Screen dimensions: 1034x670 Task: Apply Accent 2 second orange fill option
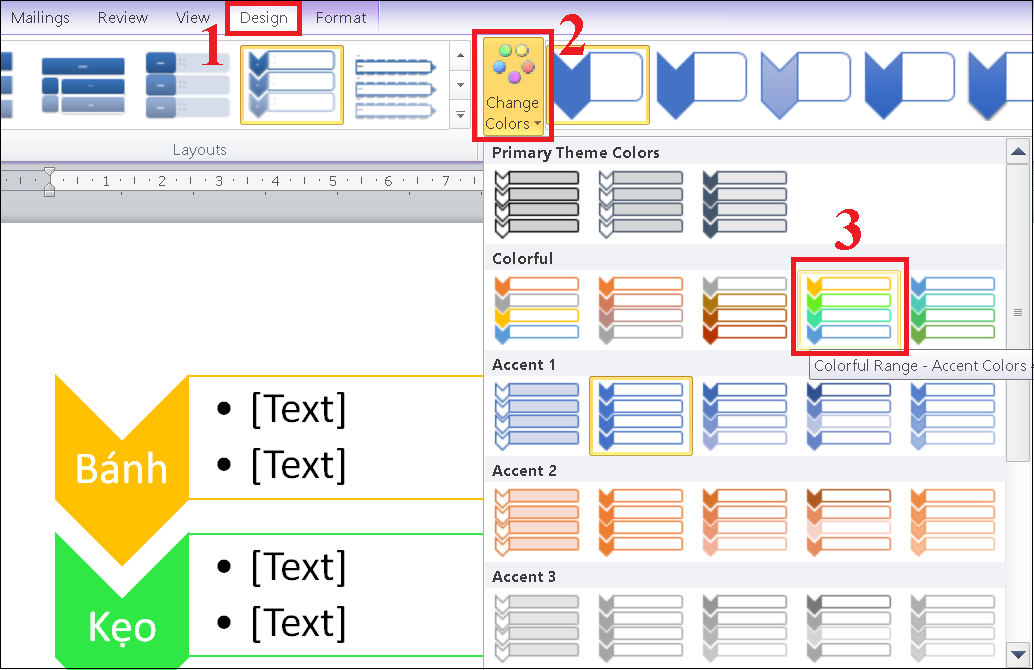pyautogui.click(x=641, y=522)
